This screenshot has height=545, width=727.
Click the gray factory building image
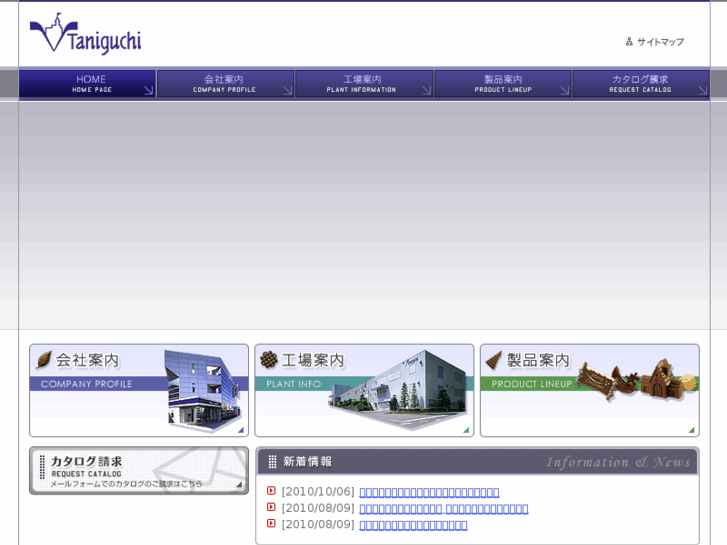[399, 389]
